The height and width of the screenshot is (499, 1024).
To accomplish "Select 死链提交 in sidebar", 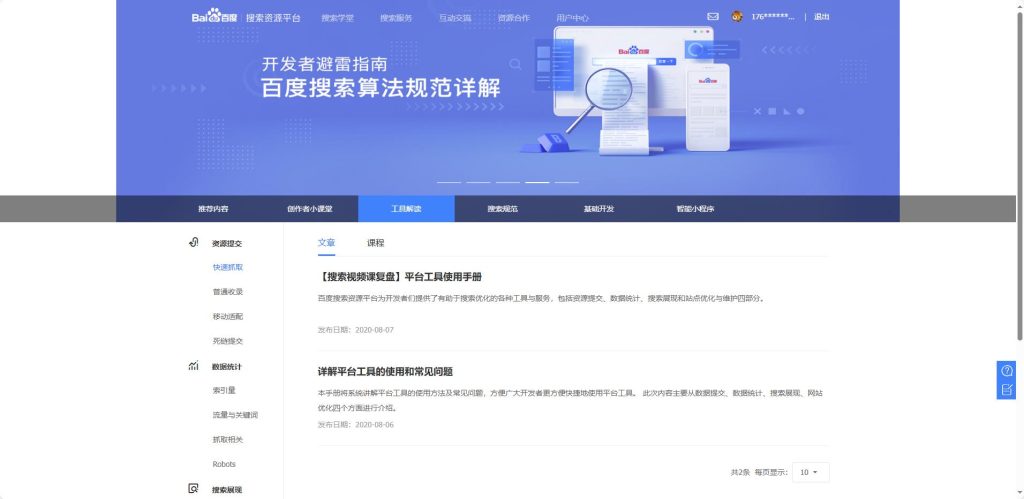I will tap(227, 341).
